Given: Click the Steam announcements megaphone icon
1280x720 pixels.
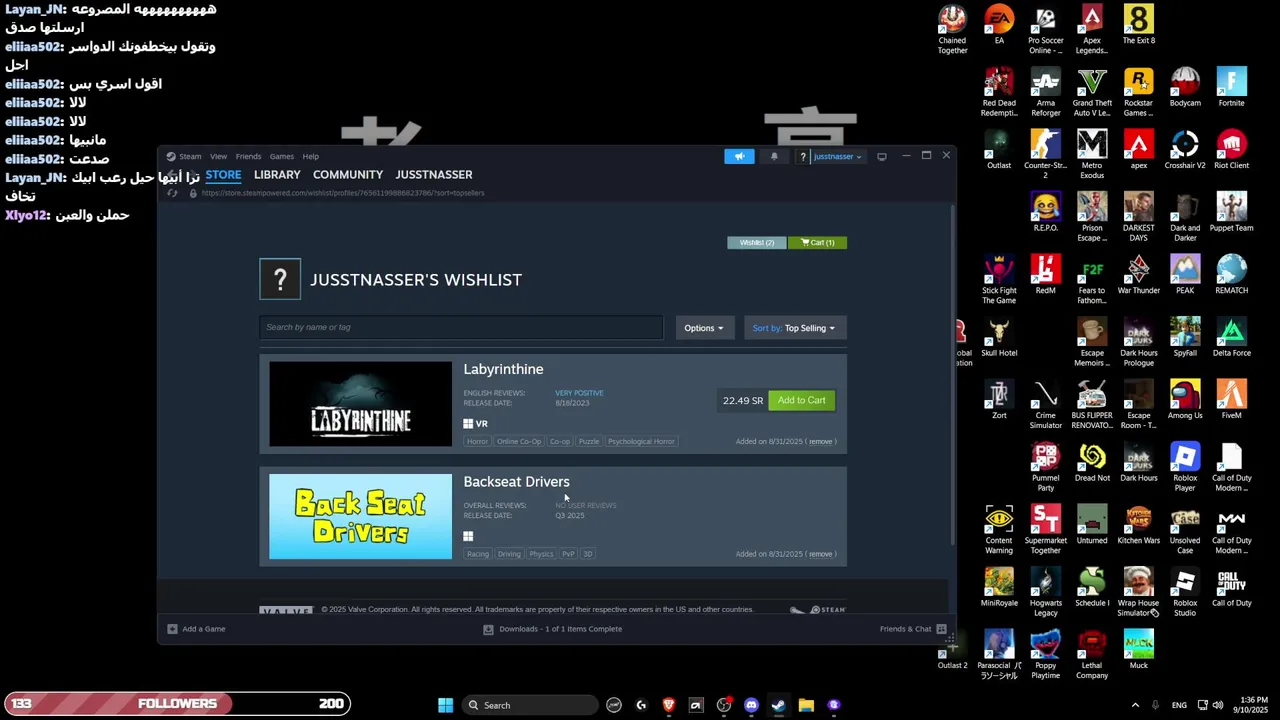Looking at the screenshot, I should 739,156.
